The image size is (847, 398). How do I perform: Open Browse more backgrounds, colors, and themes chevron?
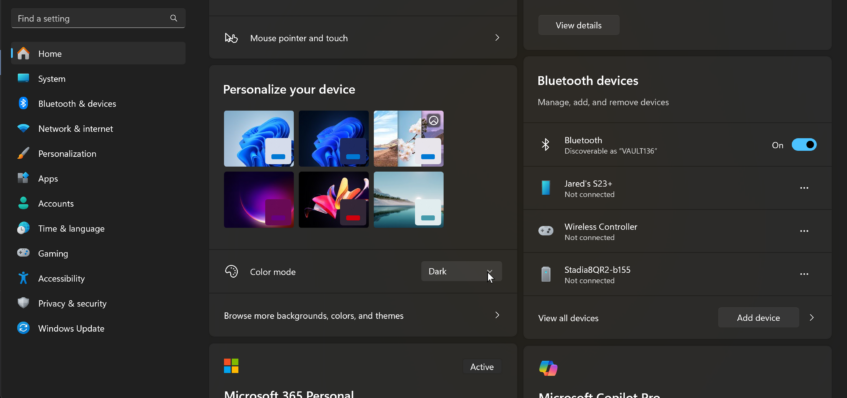497,315
